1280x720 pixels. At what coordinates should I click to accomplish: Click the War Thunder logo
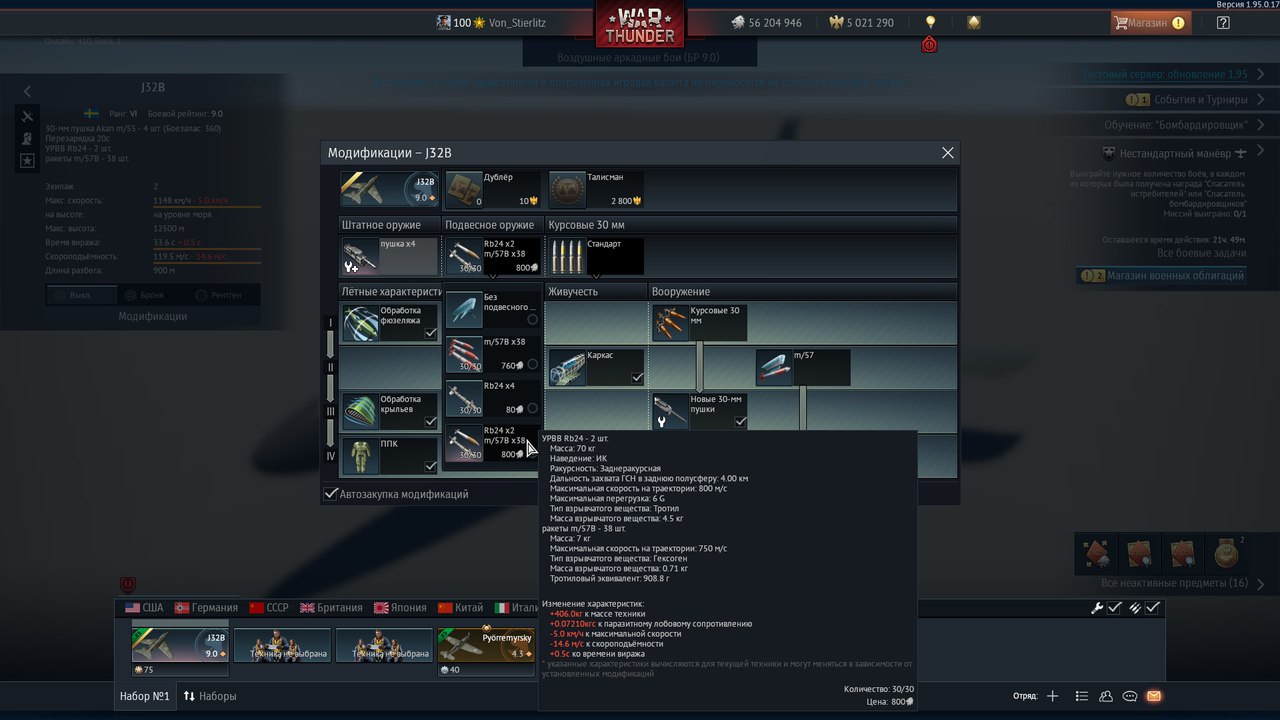(x=640, y=24)
